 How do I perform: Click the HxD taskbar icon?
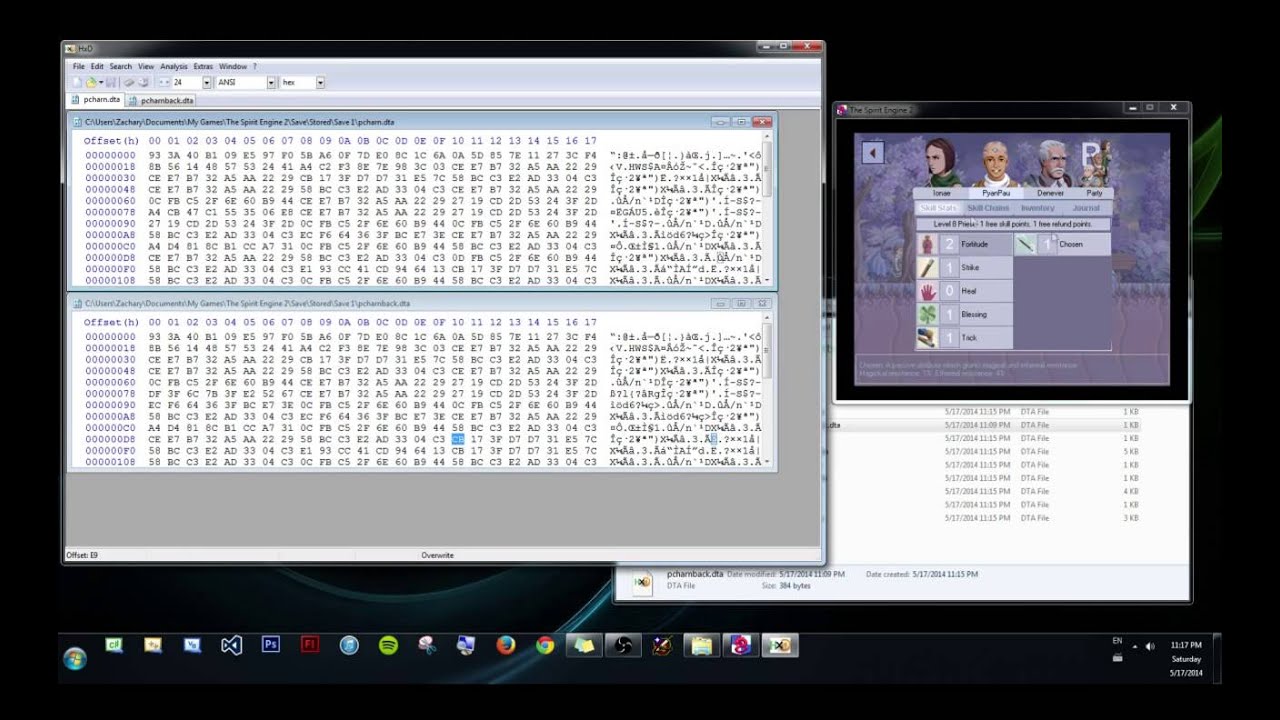click(780, 645)
